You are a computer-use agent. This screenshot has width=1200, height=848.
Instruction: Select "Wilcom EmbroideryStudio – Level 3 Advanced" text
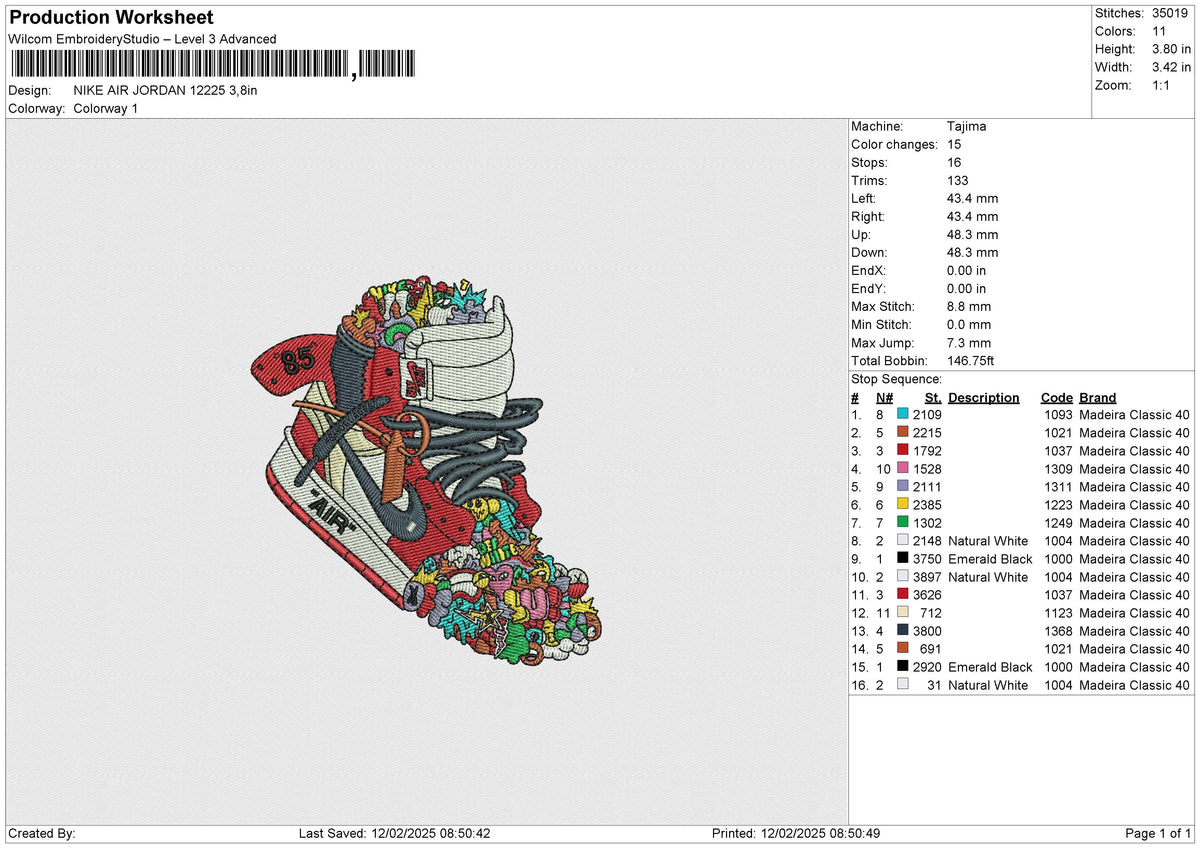click(x=142, y=39)
